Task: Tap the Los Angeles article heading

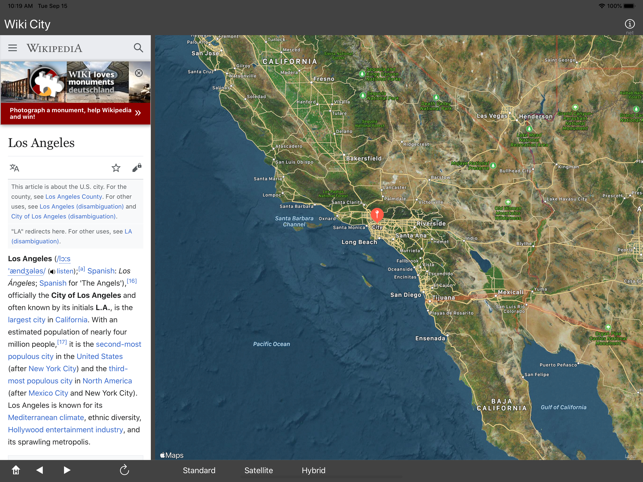Action: pyautogui.click(x=41, y=143)
